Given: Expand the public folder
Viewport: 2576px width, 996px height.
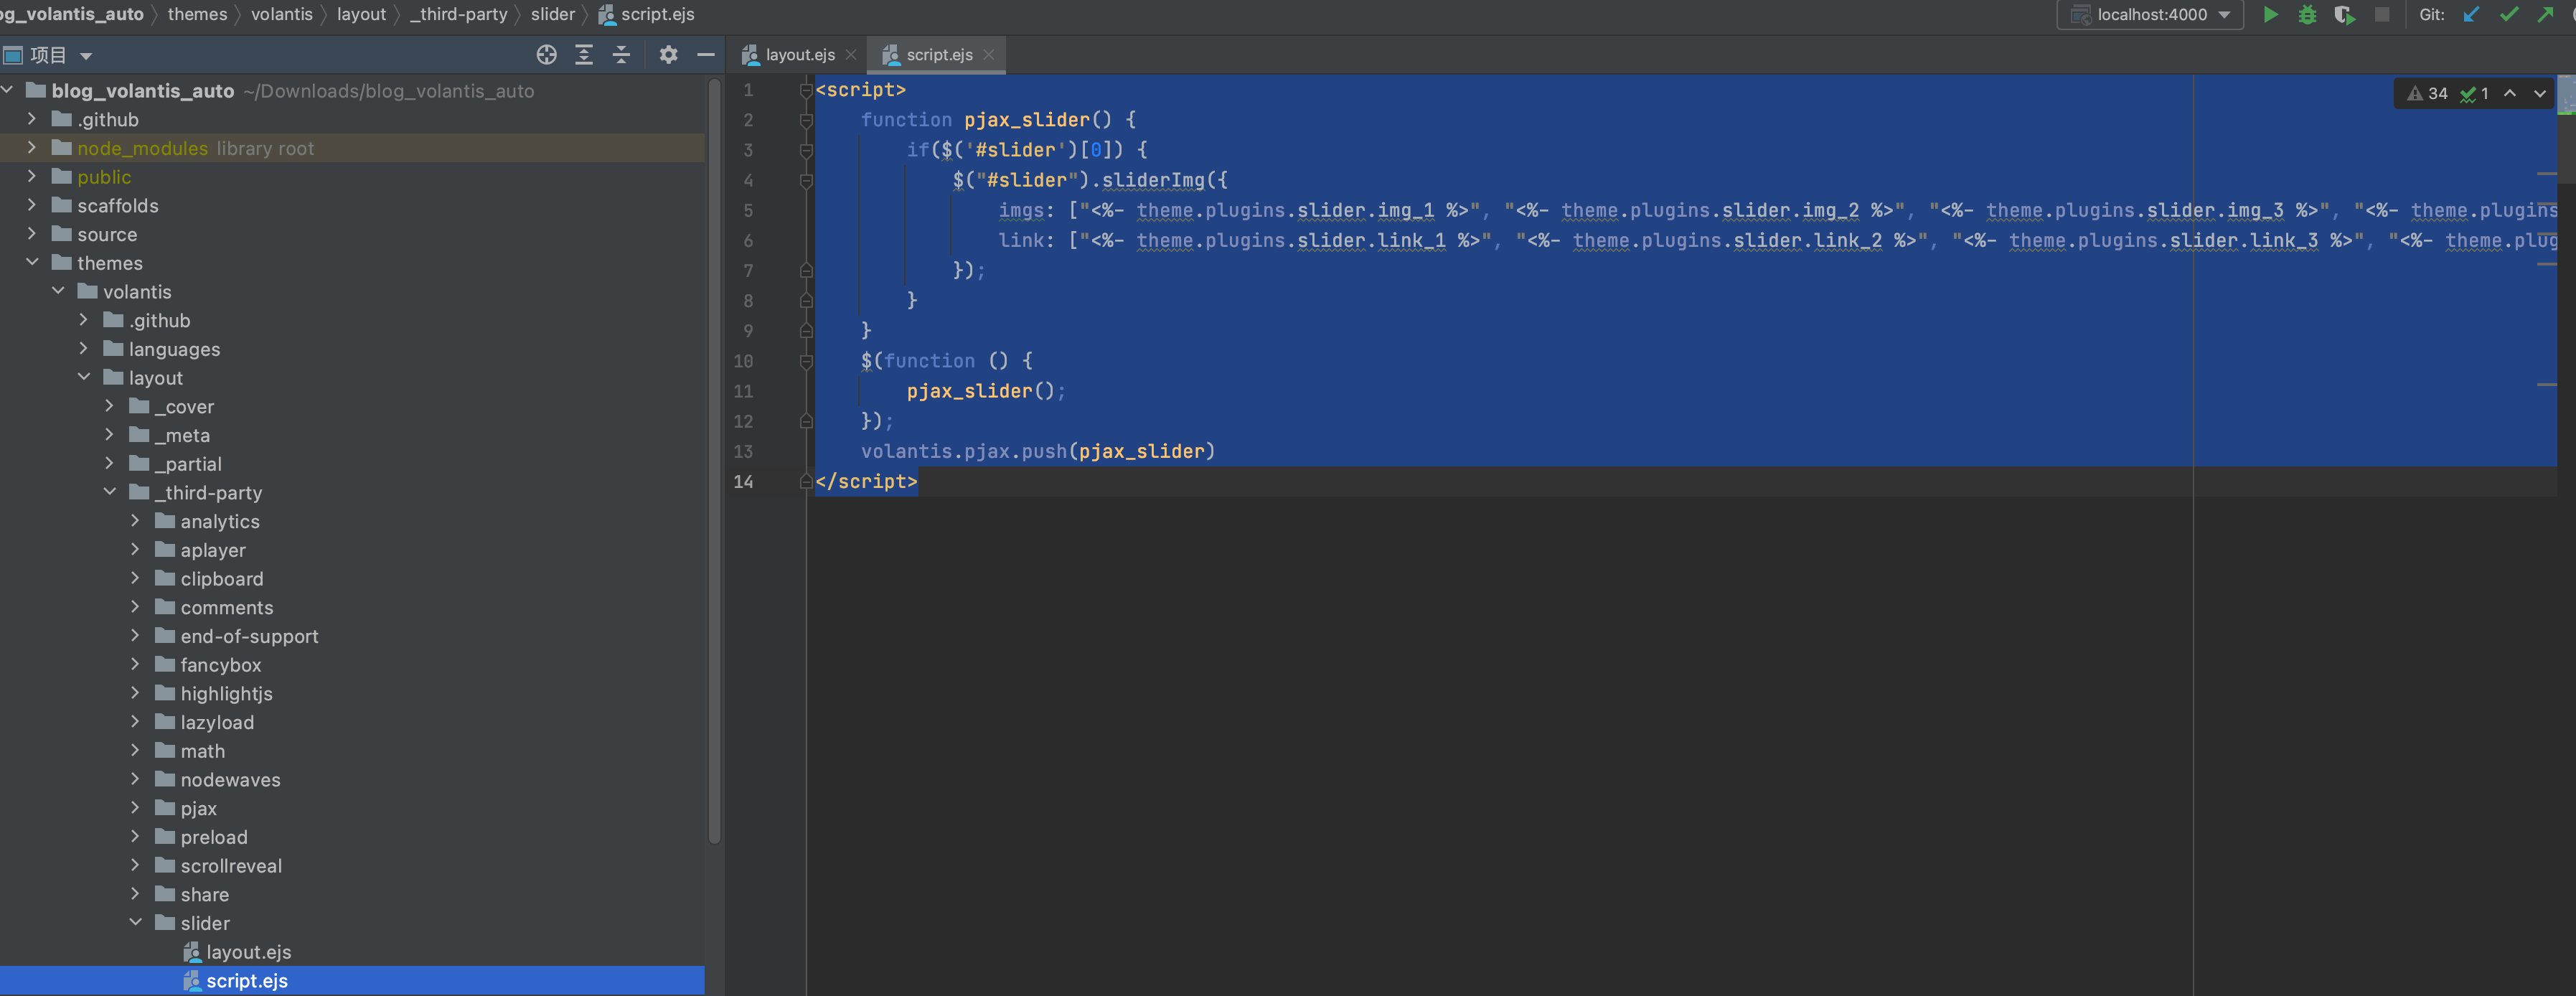Looking at the screenshot, I should click(x=32, y=177).
